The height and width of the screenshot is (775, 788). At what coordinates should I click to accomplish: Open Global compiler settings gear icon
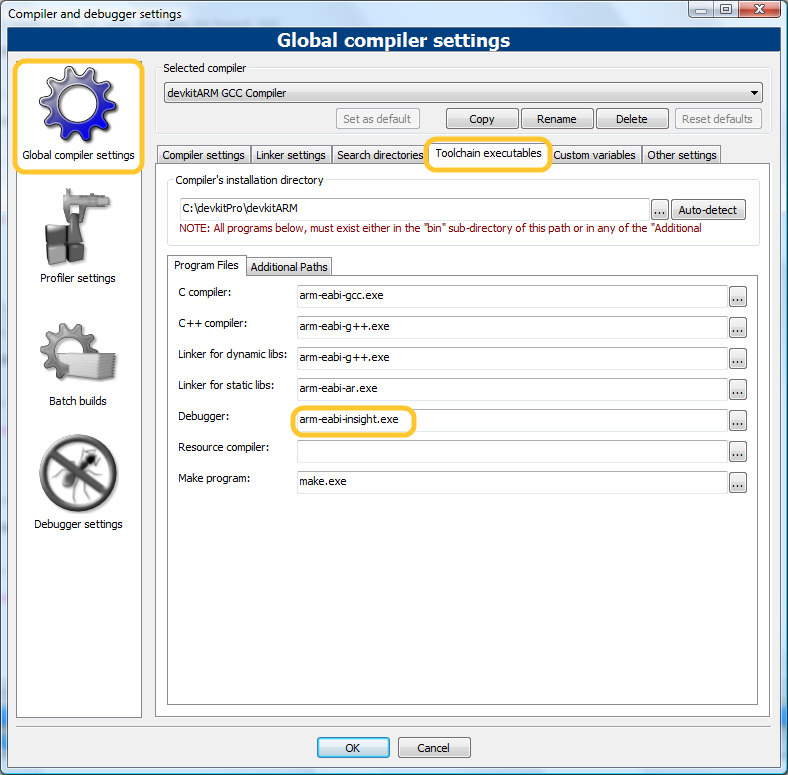click(78, 106)
